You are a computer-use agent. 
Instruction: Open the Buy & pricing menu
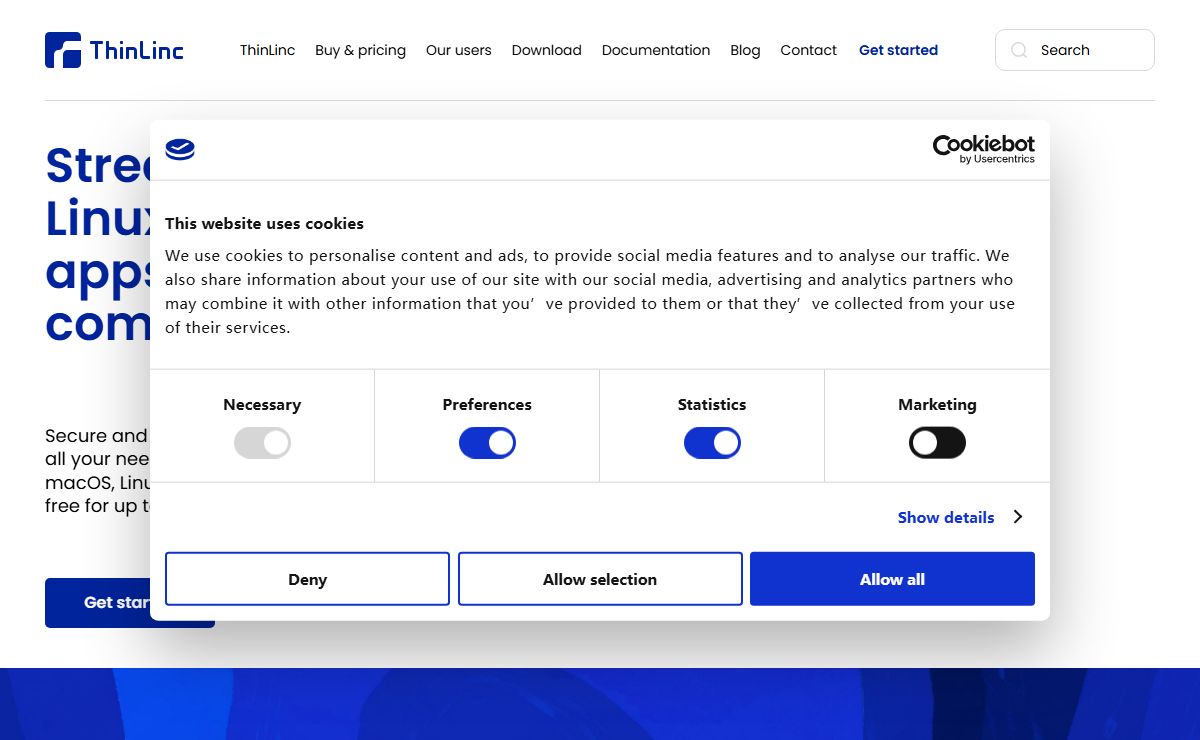[x=360, y=50]
